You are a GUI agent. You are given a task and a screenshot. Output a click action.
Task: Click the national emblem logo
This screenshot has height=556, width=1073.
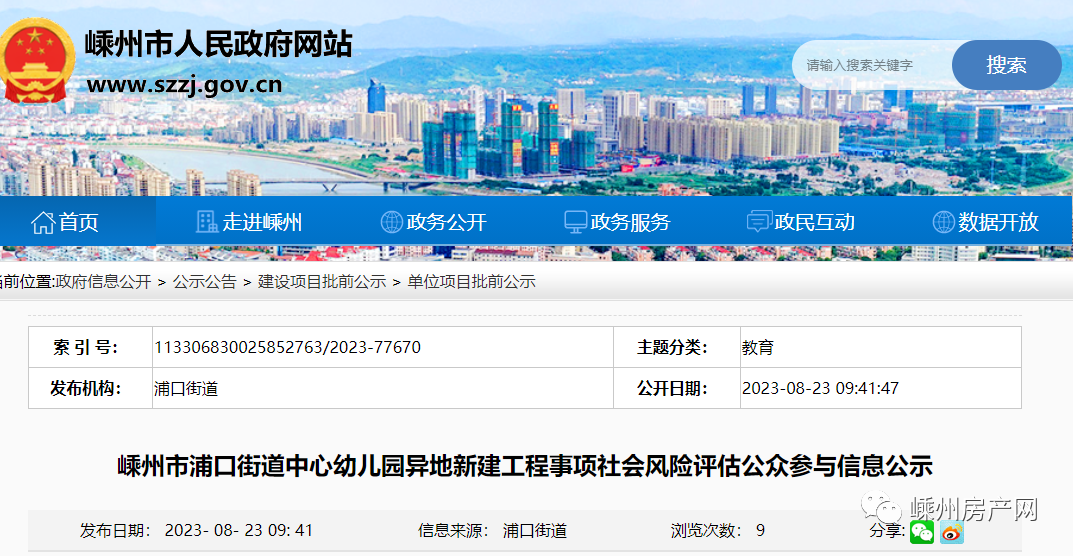36,60
